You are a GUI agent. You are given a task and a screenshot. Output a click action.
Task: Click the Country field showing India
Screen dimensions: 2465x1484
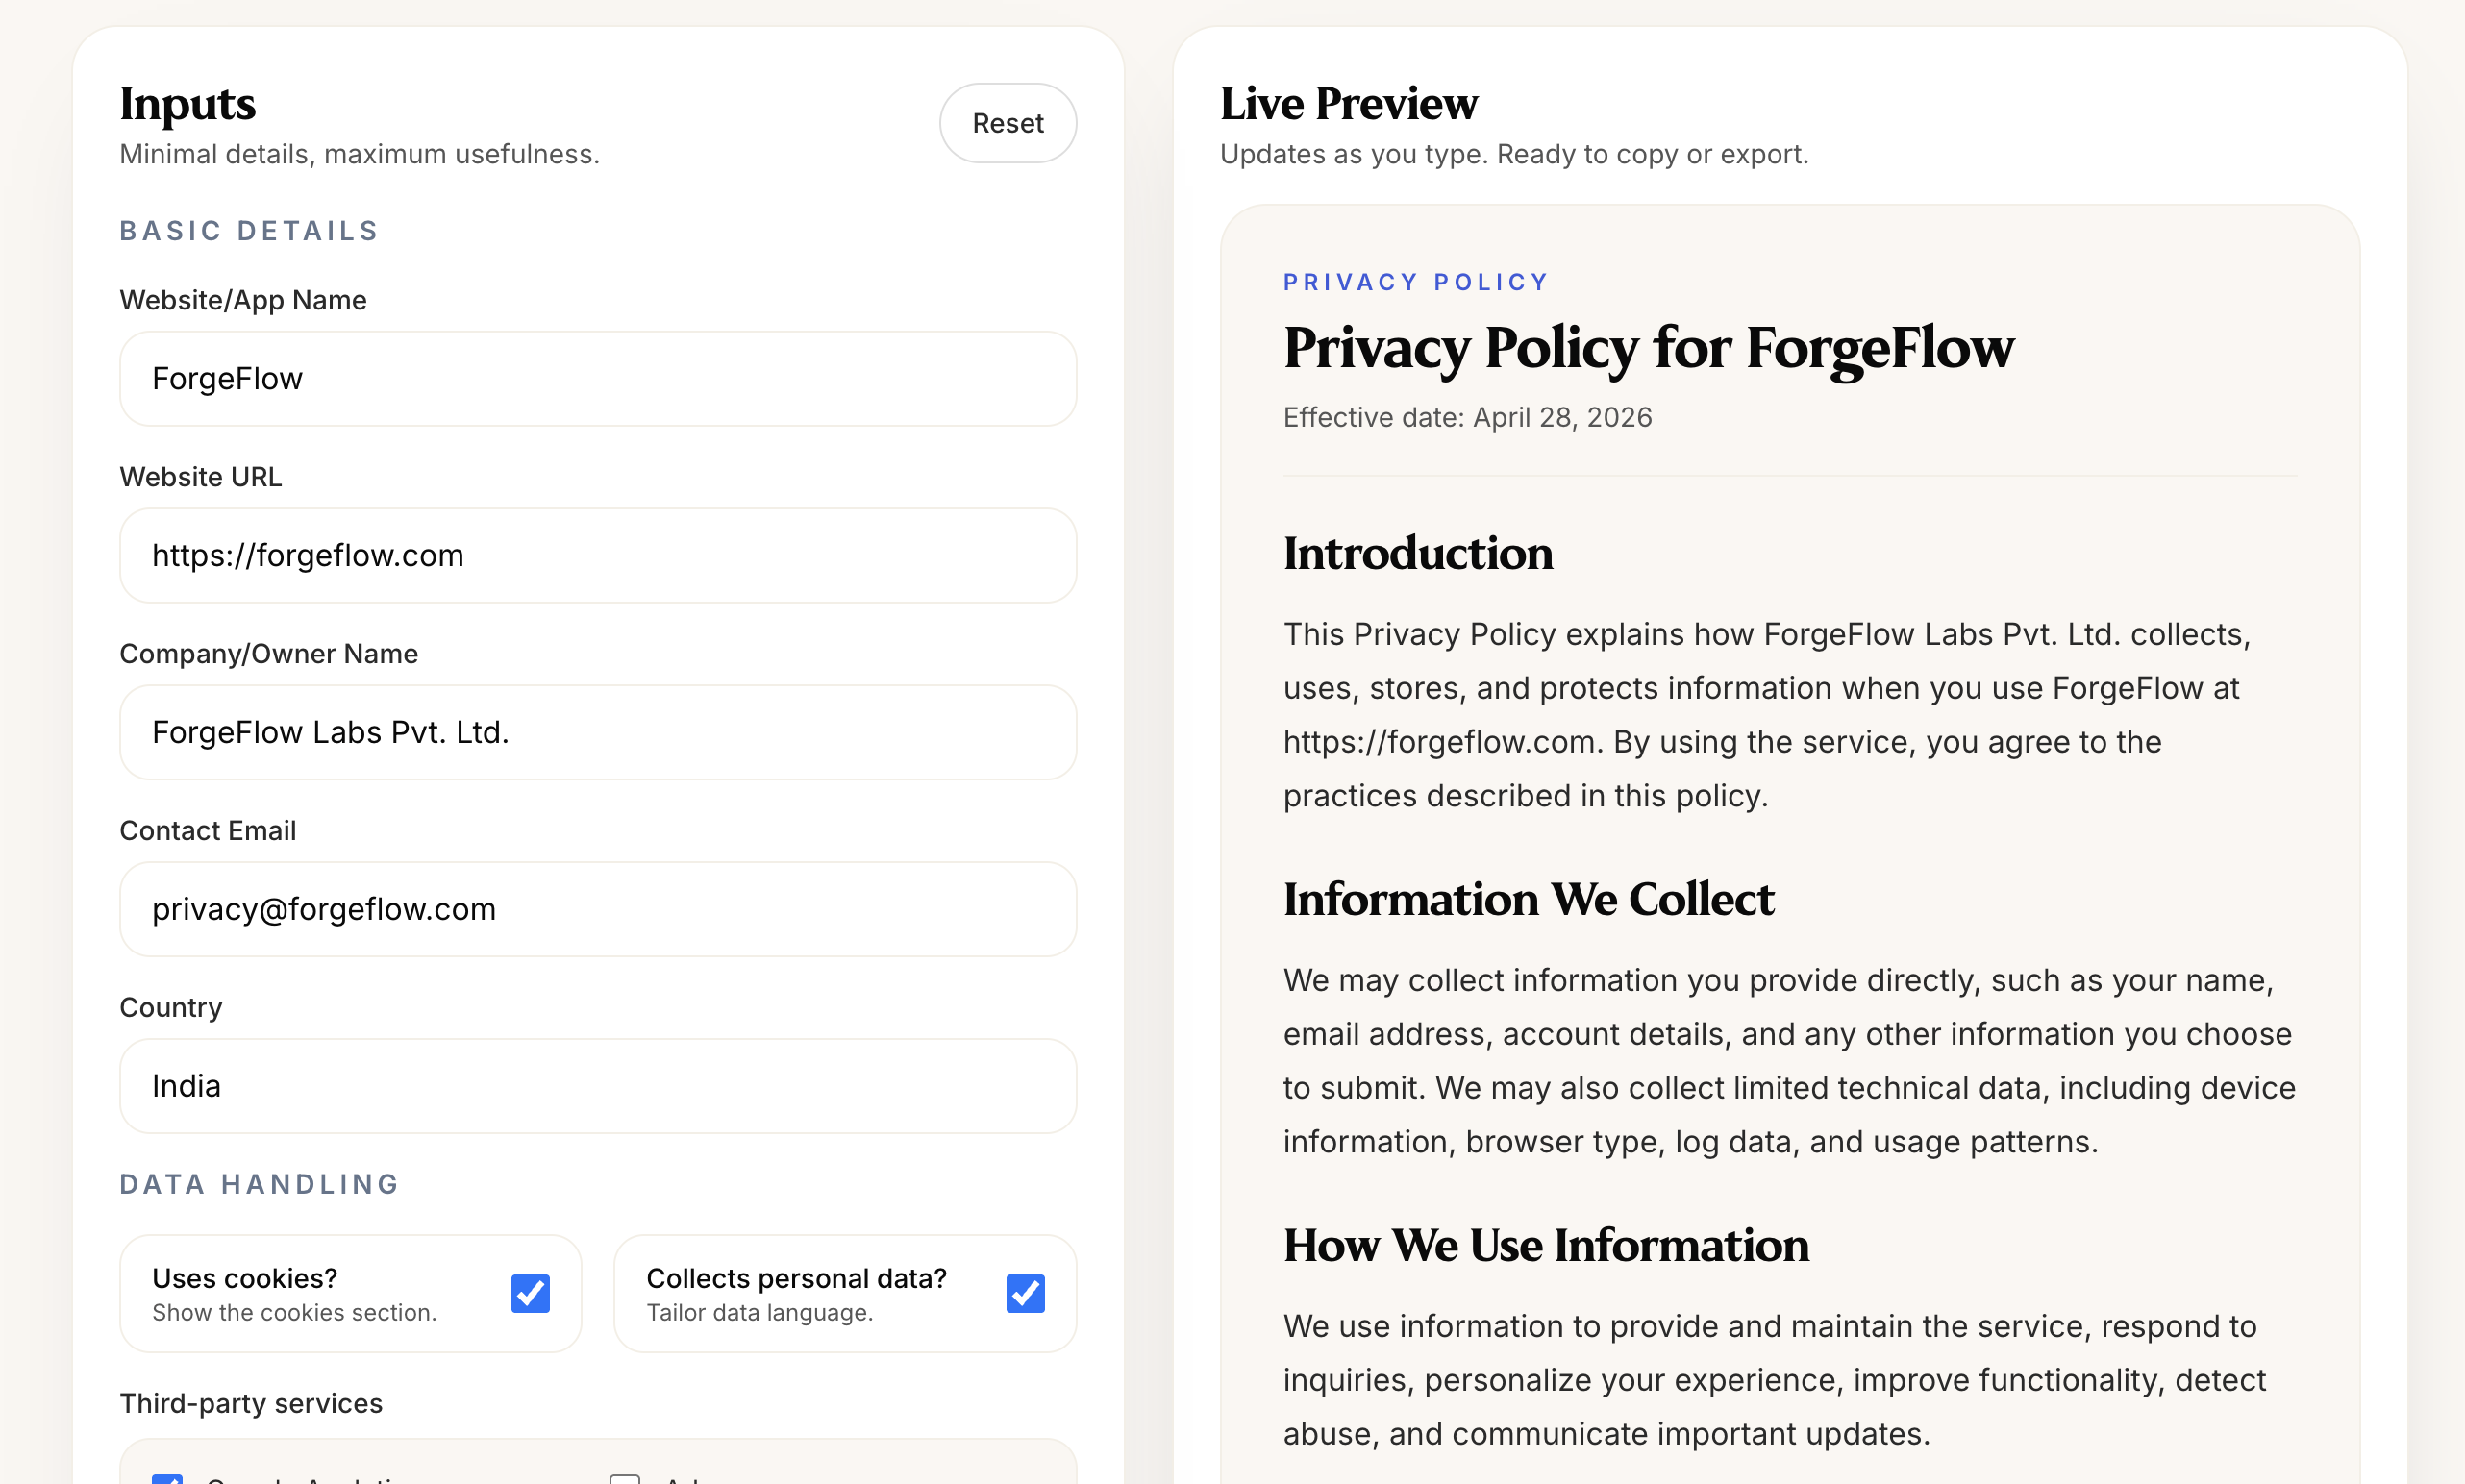click(x=597, y=1085)
